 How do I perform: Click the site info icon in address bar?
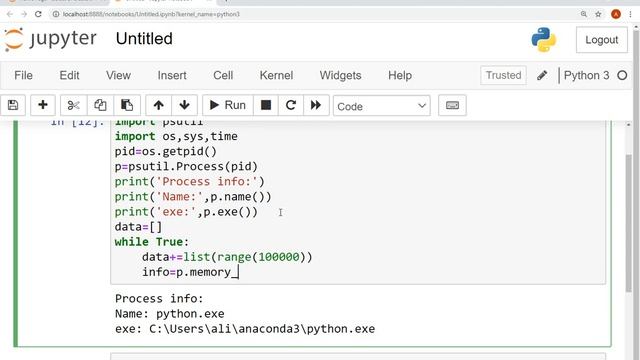click(x=56, y=14)
